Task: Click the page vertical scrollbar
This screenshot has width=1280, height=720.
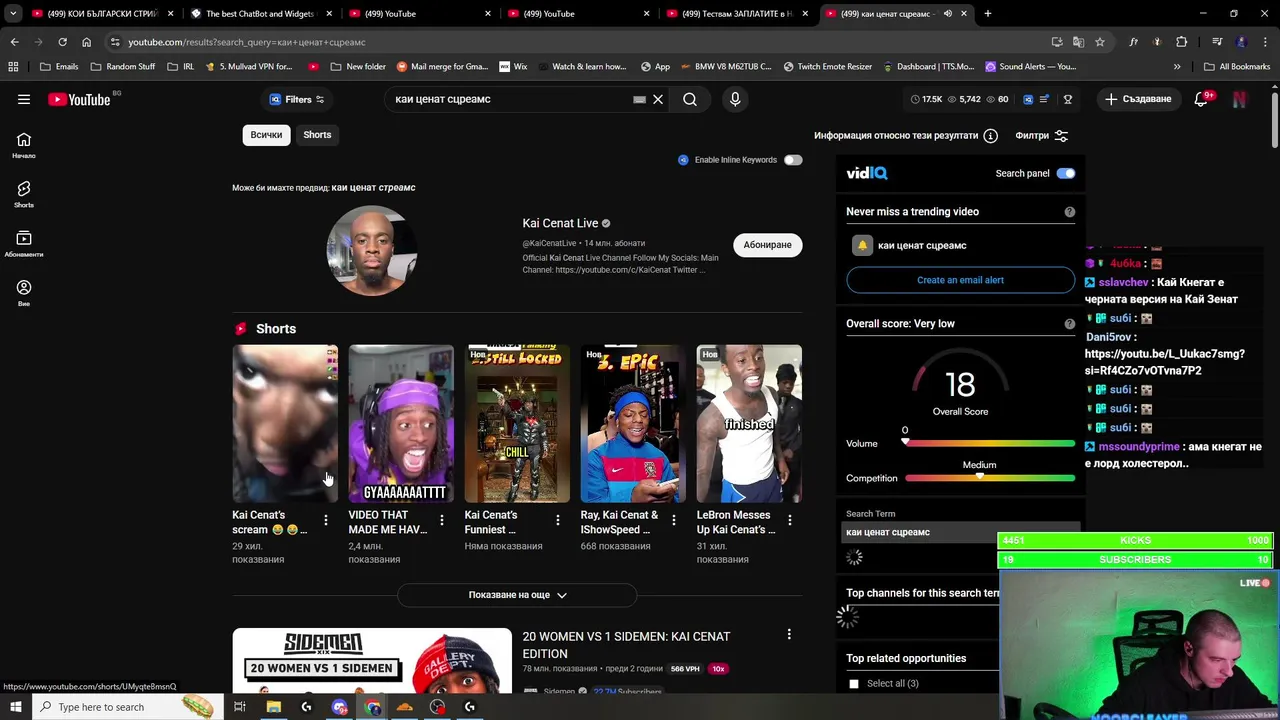Action: click(x=1274, y=120)
